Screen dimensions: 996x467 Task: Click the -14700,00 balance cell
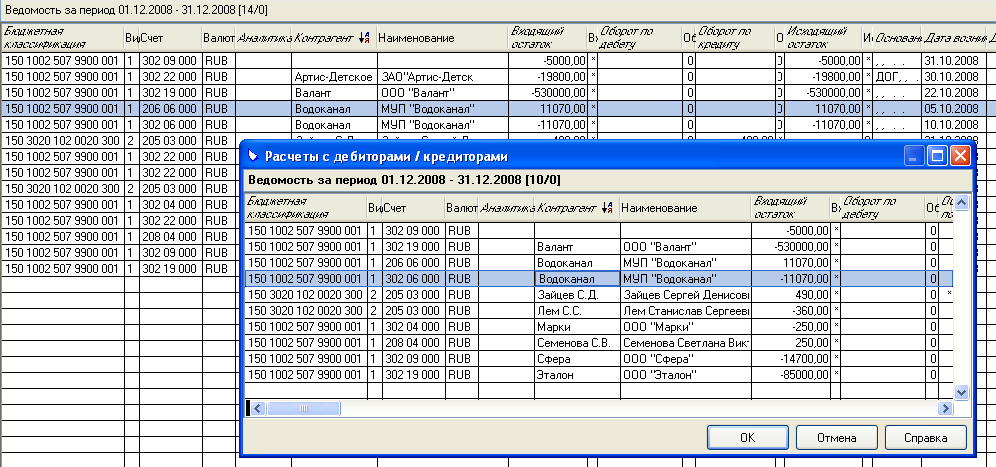click(790, 359)
